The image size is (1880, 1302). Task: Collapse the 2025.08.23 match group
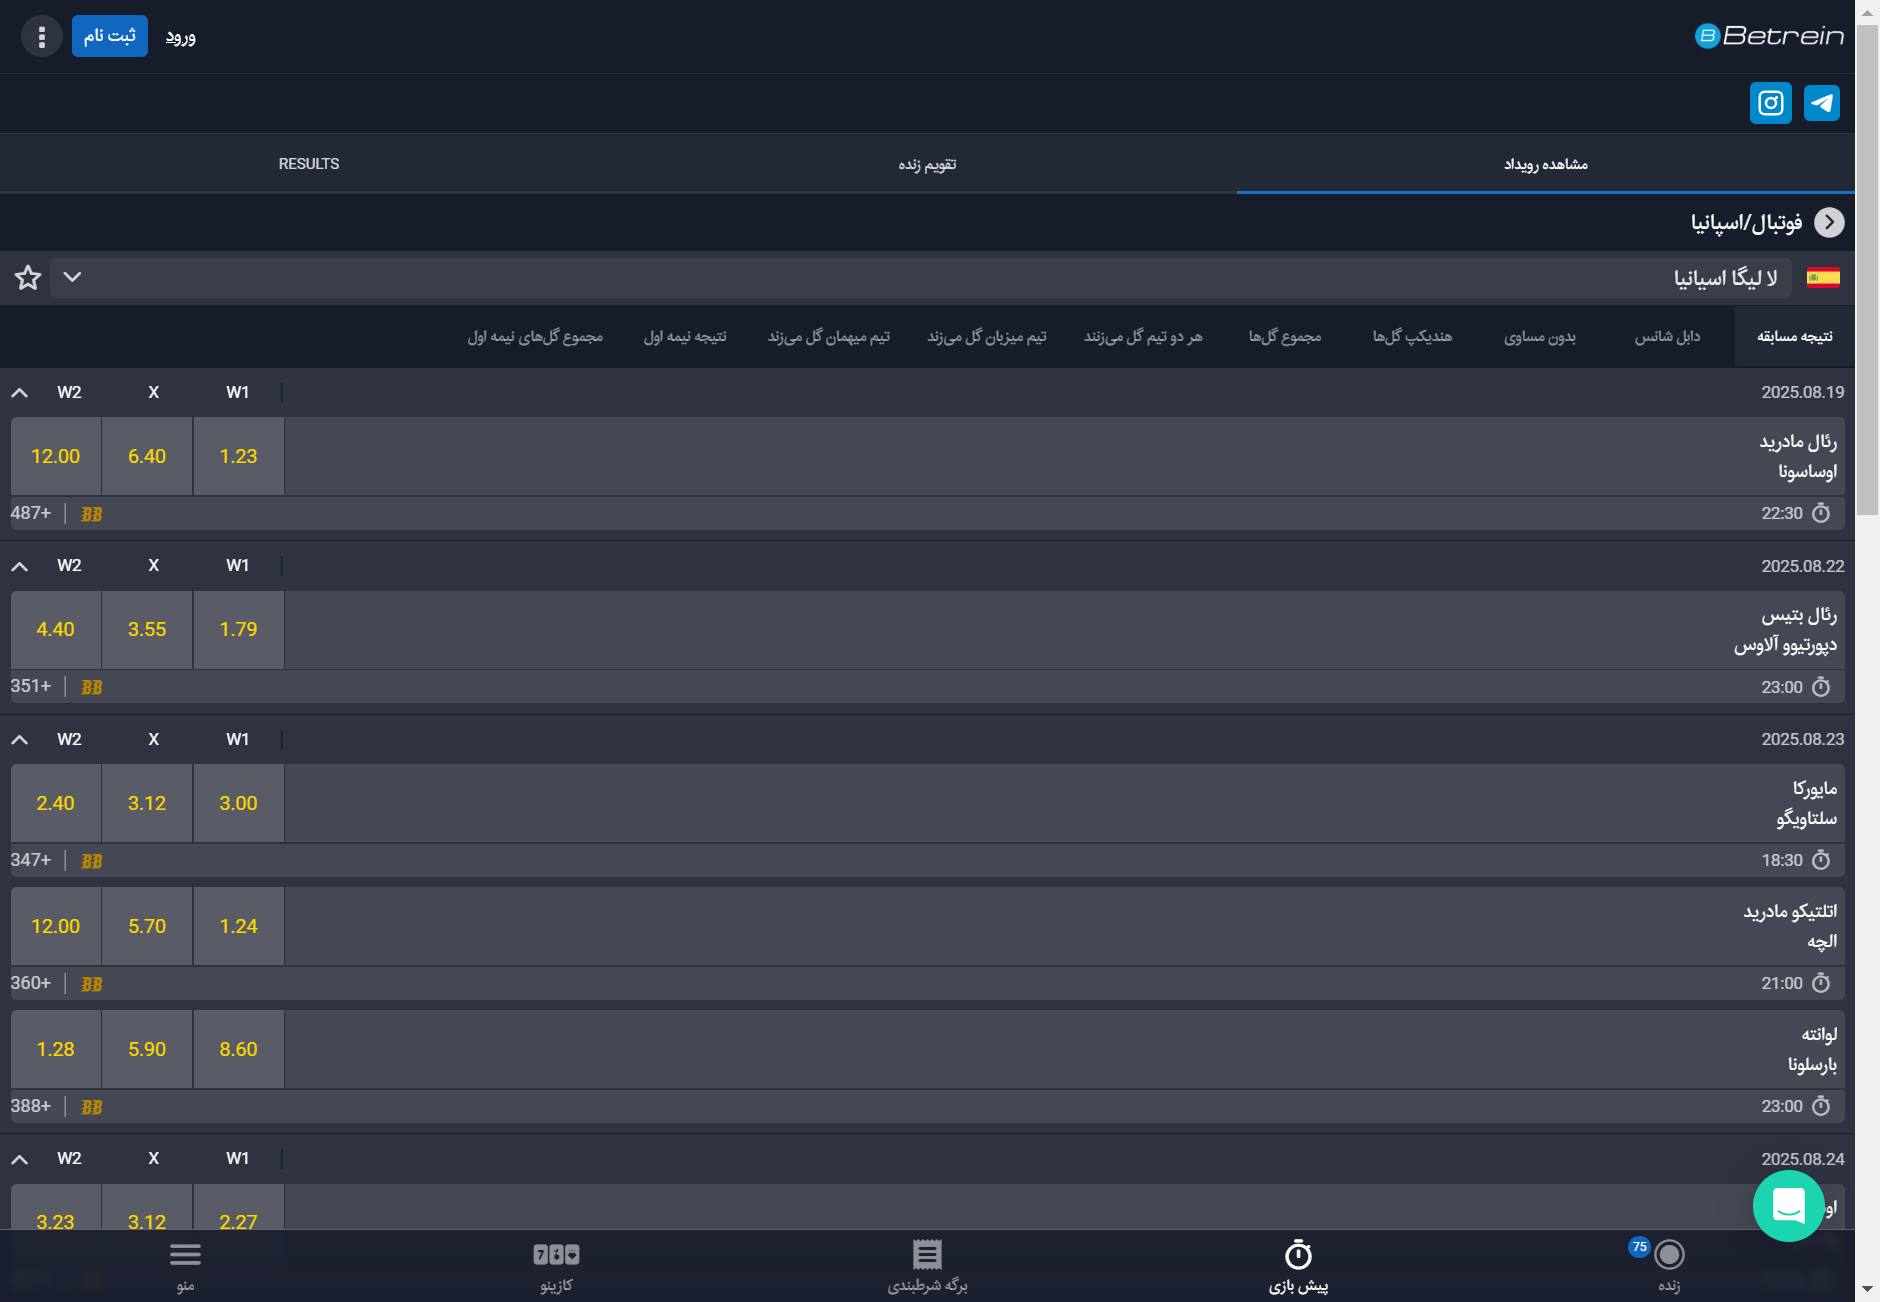pos(19,740)
